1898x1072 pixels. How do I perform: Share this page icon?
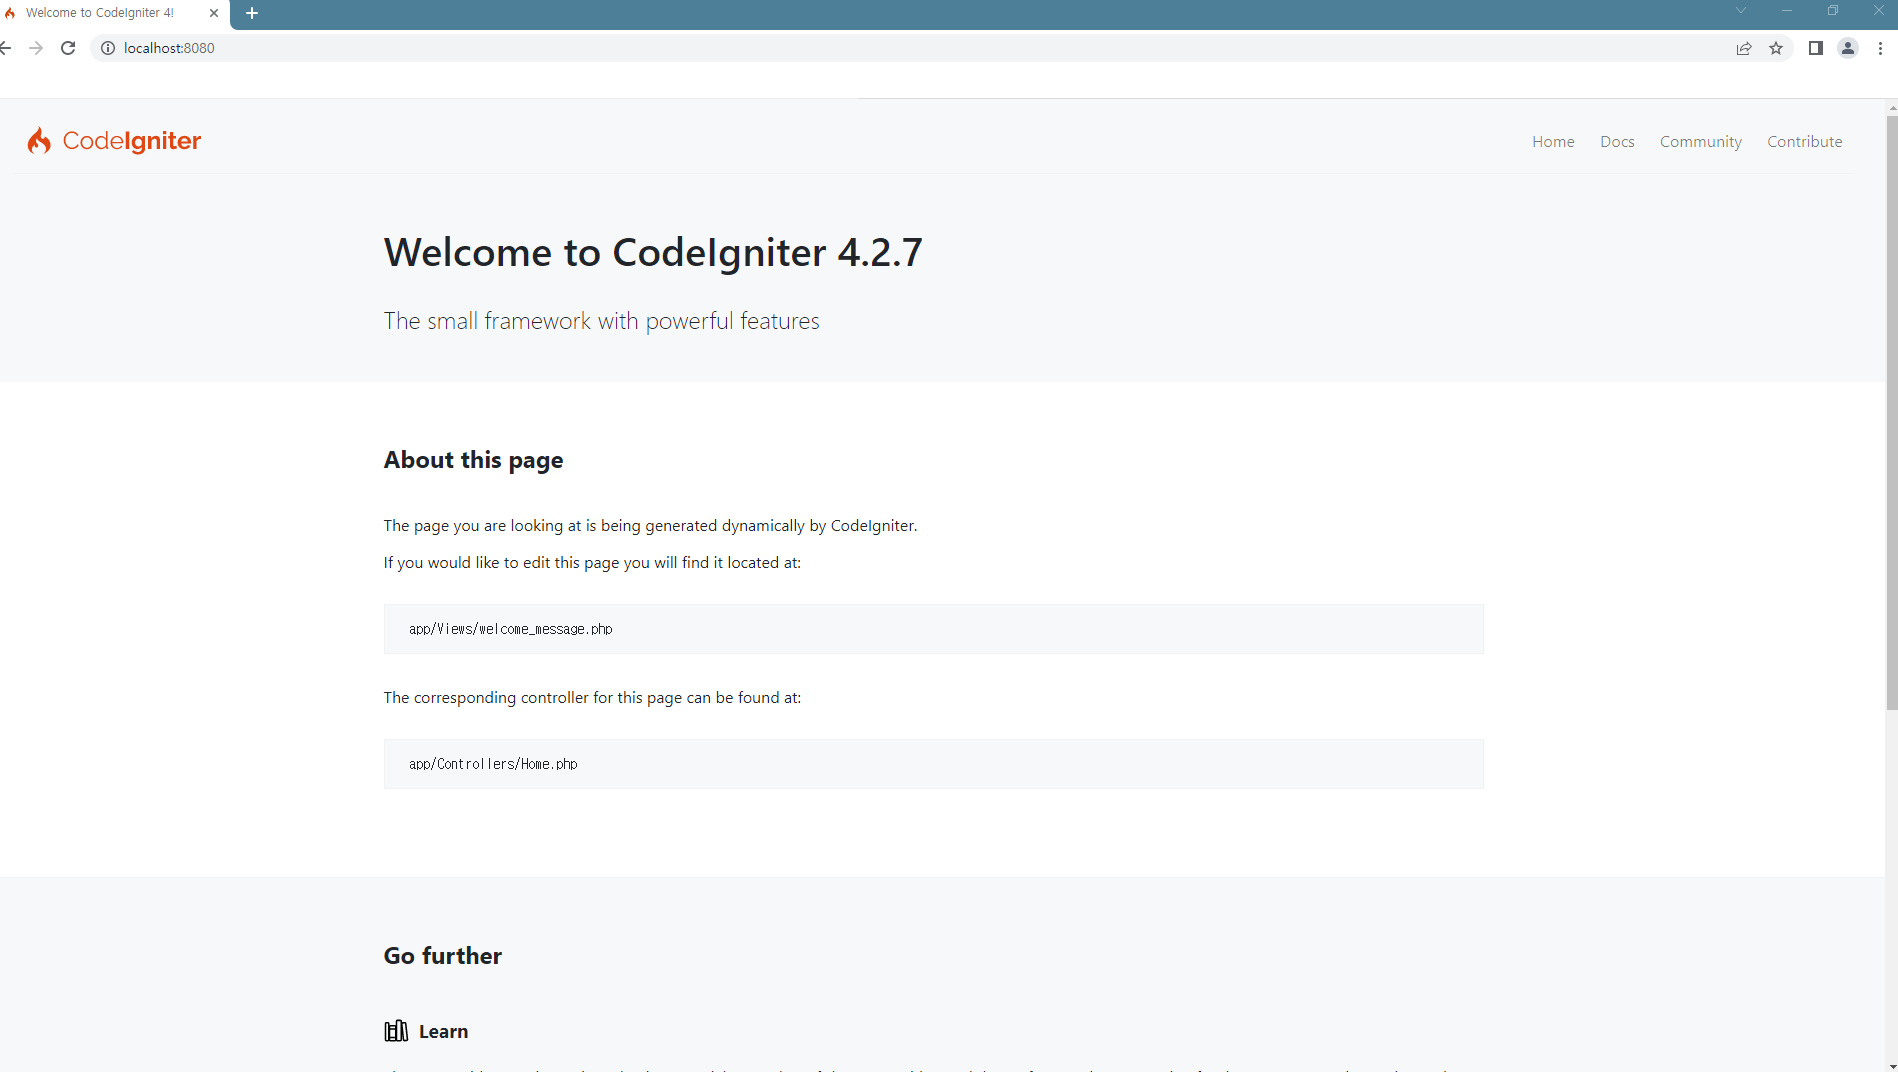coord(1744,48)
